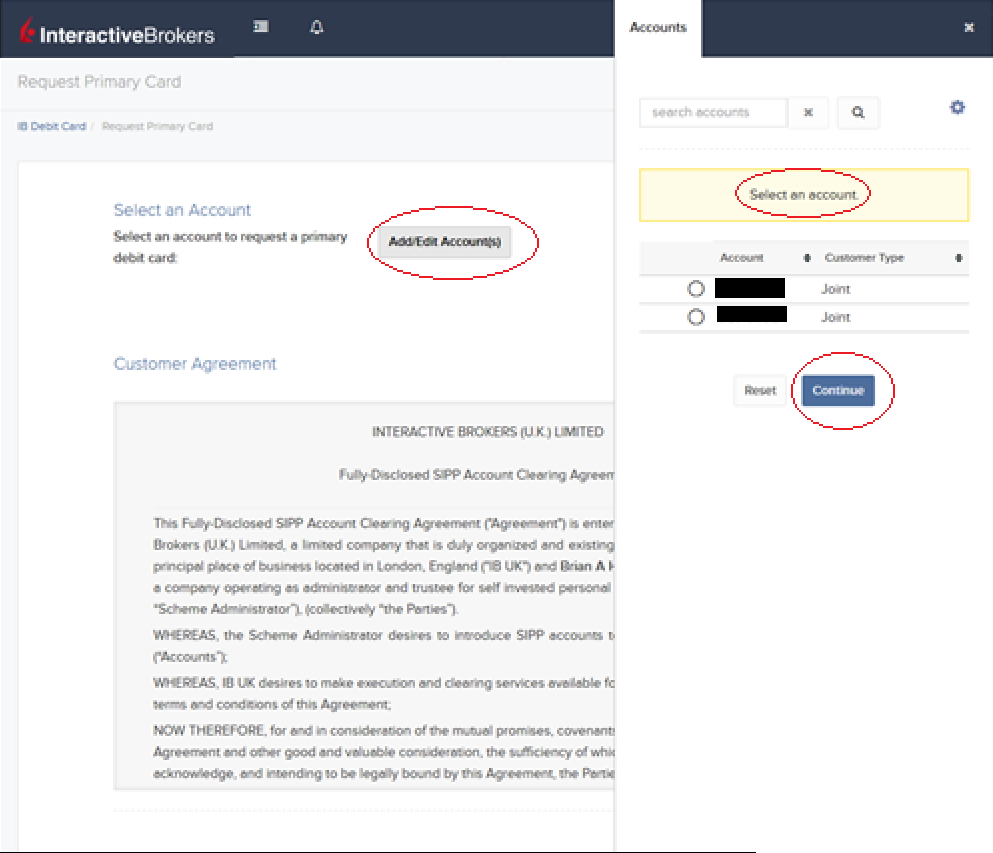Clear the account search with the x button

coord(808,113)
